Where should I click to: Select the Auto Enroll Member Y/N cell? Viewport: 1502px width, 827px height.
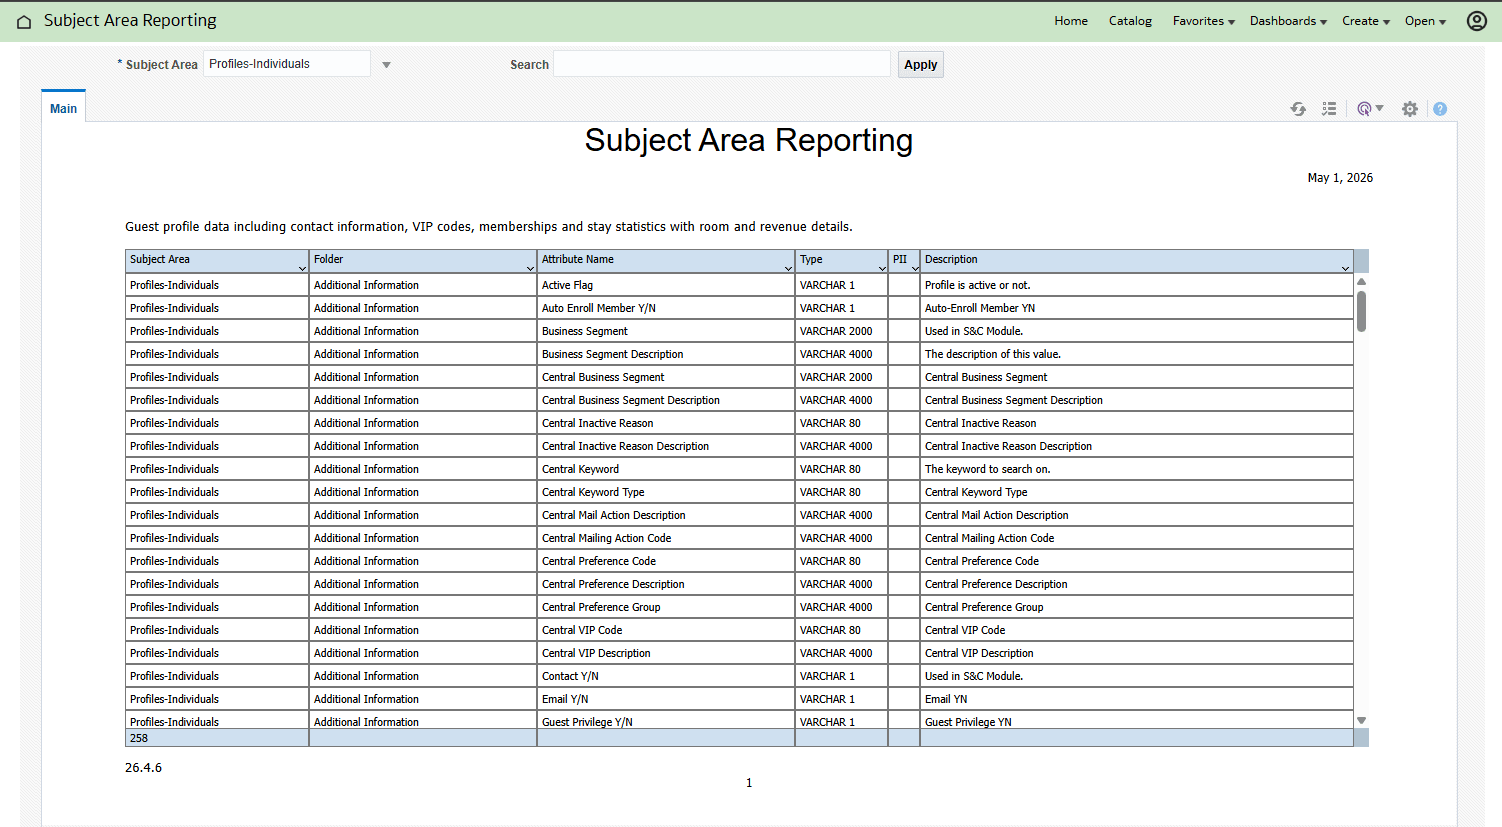pos(666,308)
